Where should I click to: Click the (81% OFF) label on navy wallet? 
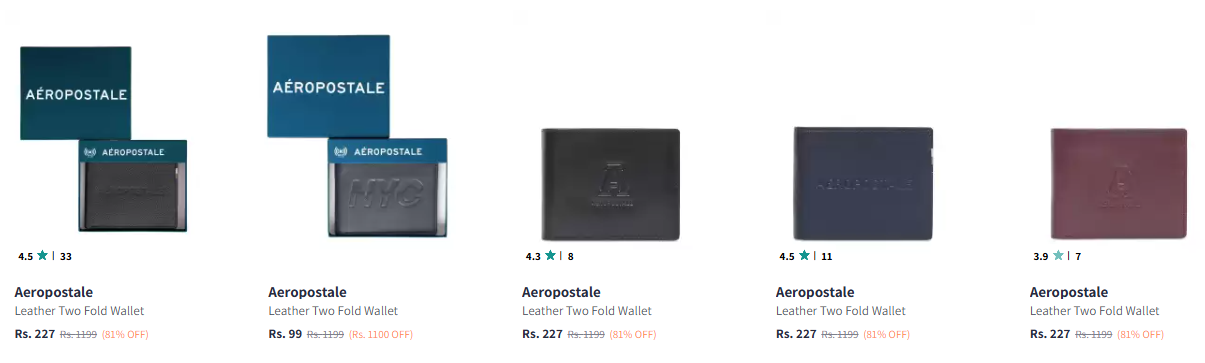(x=887, y=335)
